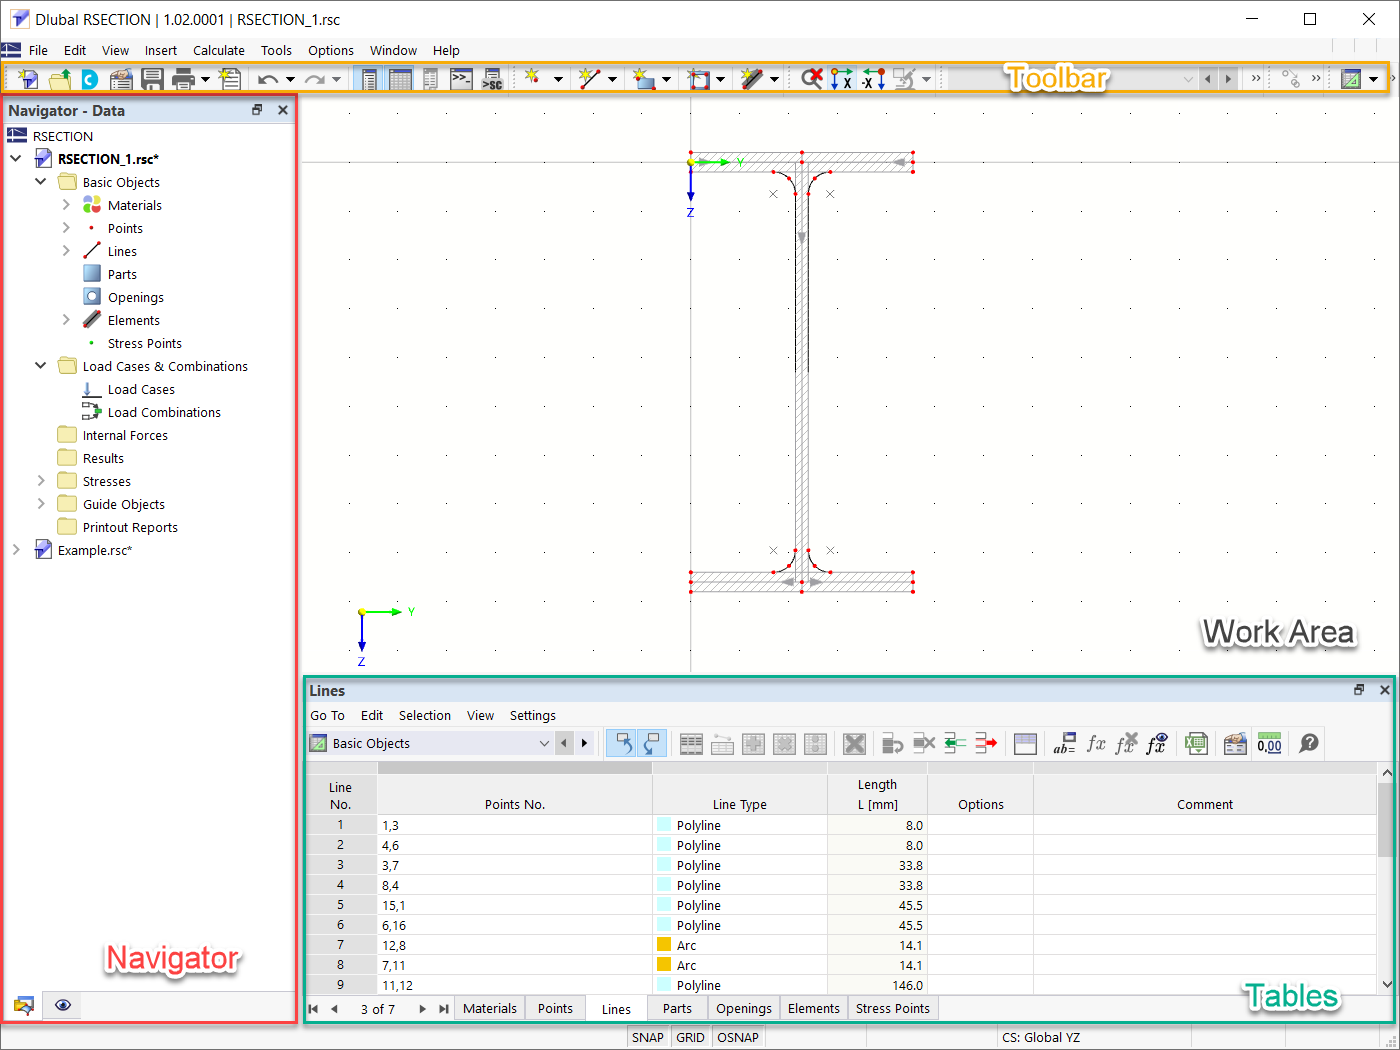Screen dimensions: 1400x1050
Task: Open the Calculate menu
Action: click(x=219, y=50)
